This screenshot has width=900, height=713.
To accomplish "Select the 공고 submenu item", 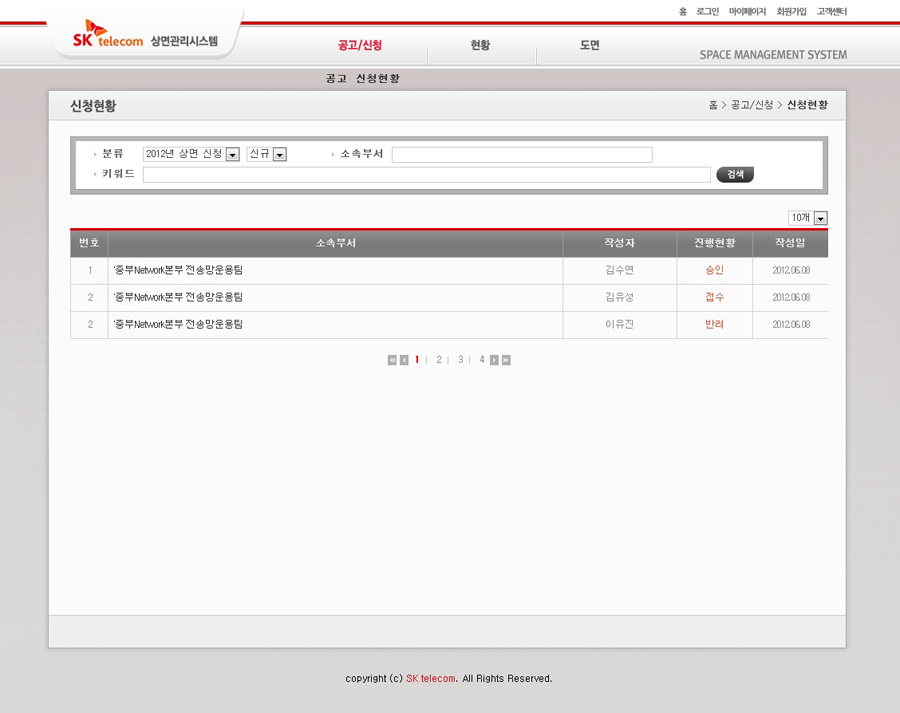I will click(336, 78).
